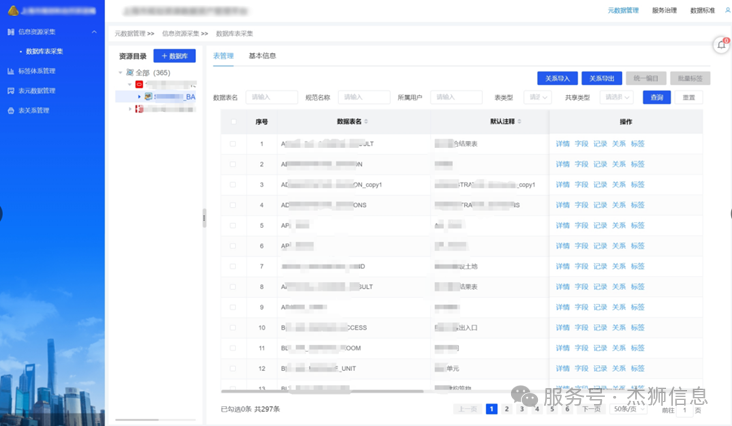Image resolution: width=732 pixels, height=426 pixels.
Task: Toggle the select-all checkbox in table header
Action: coord(234,122)
